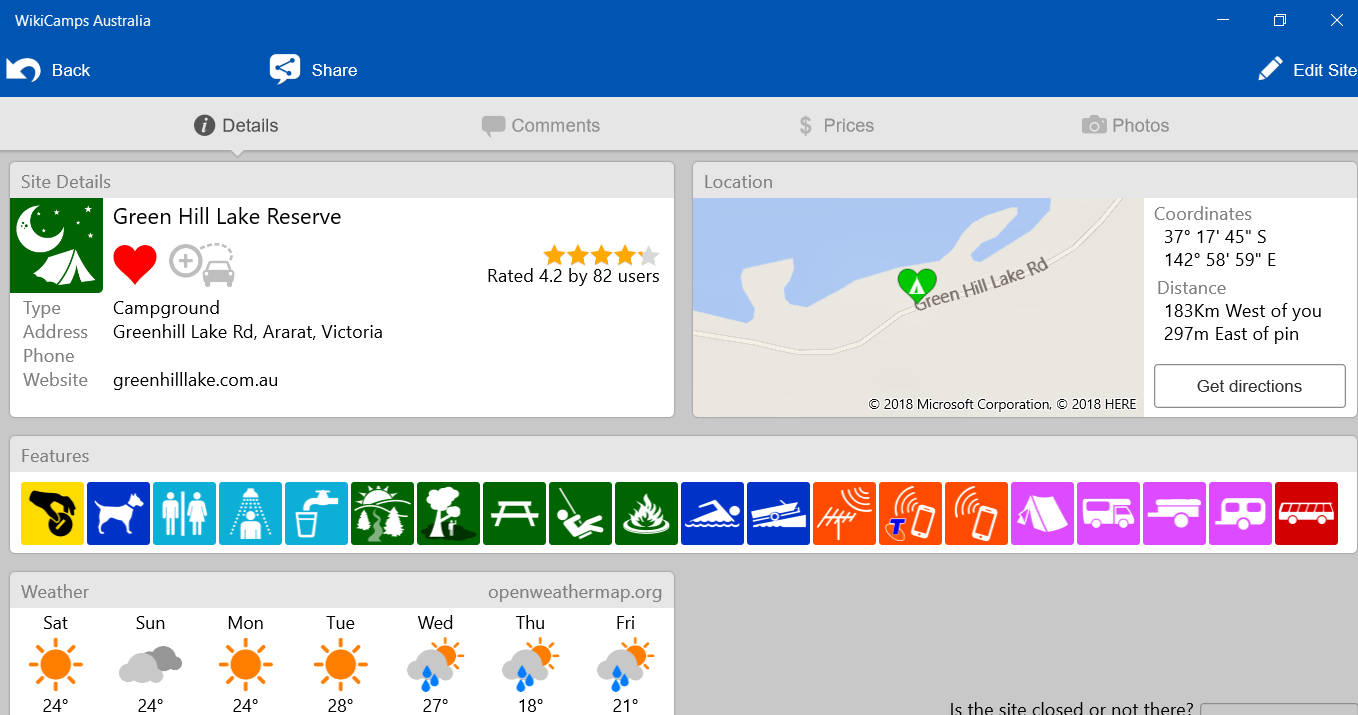Select the swimming feature icon
Screen dimensions: 1358x715
pyautogui.click(x=712, y=513)
